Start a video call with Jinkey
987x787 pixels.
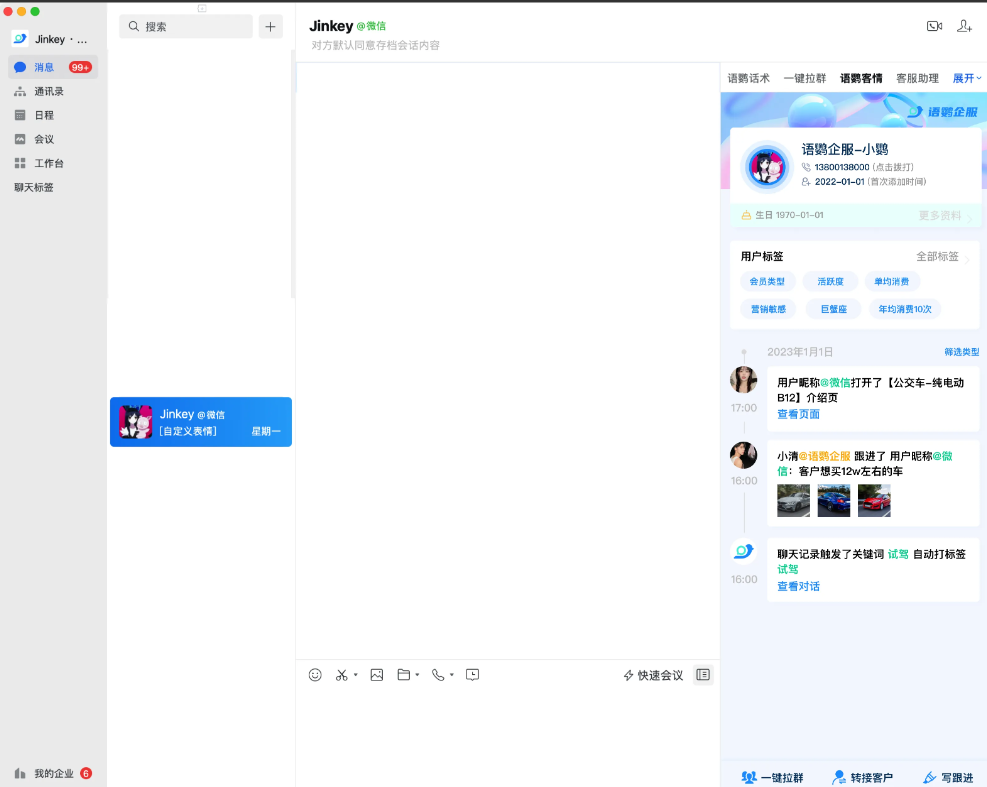click(934, 26)
